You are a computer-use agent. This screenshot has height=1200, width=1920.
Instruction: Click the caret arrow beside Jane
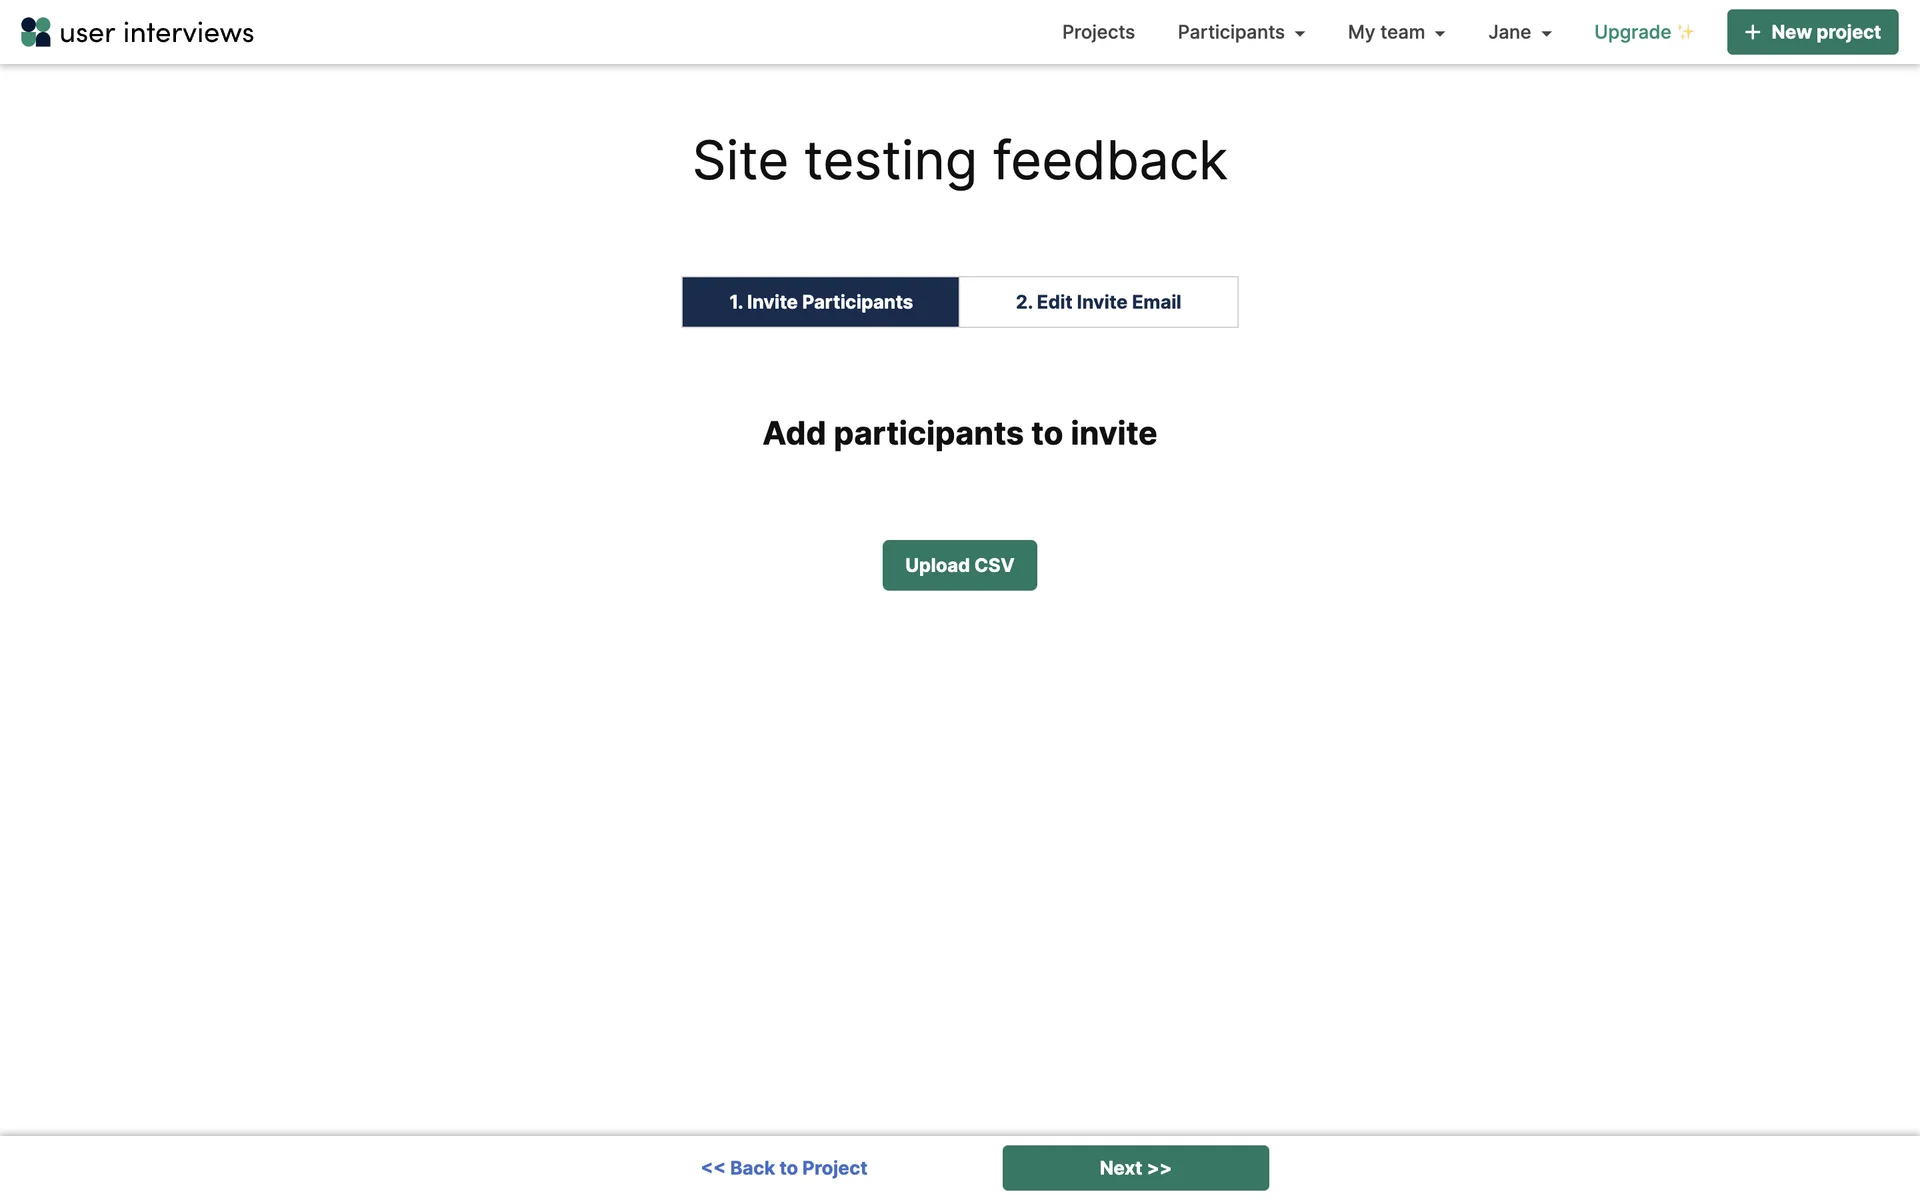coord(1547,34)
